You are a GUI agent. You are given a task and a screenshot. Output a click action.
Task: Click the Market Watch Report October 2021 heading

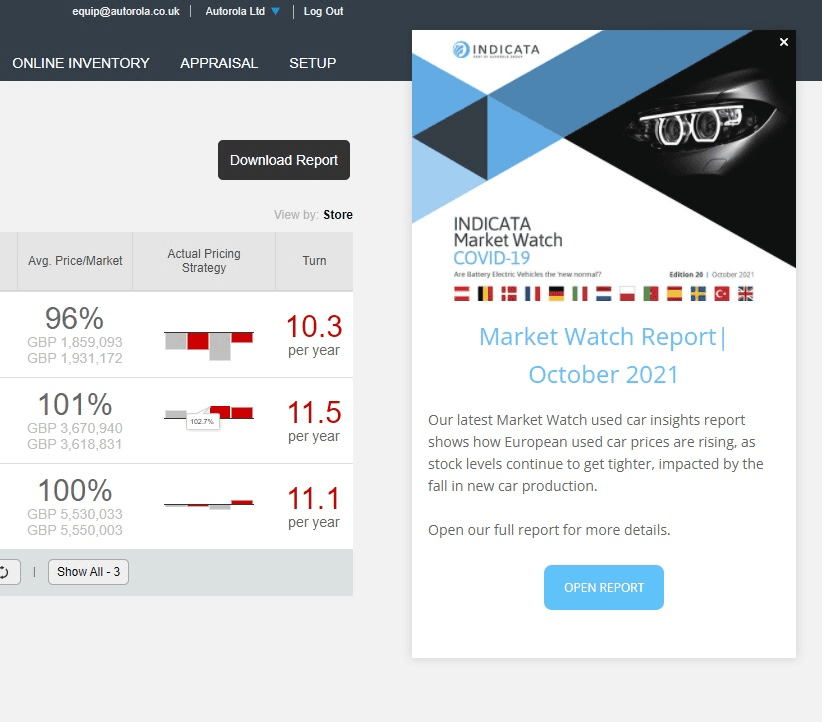coord(603,355)
